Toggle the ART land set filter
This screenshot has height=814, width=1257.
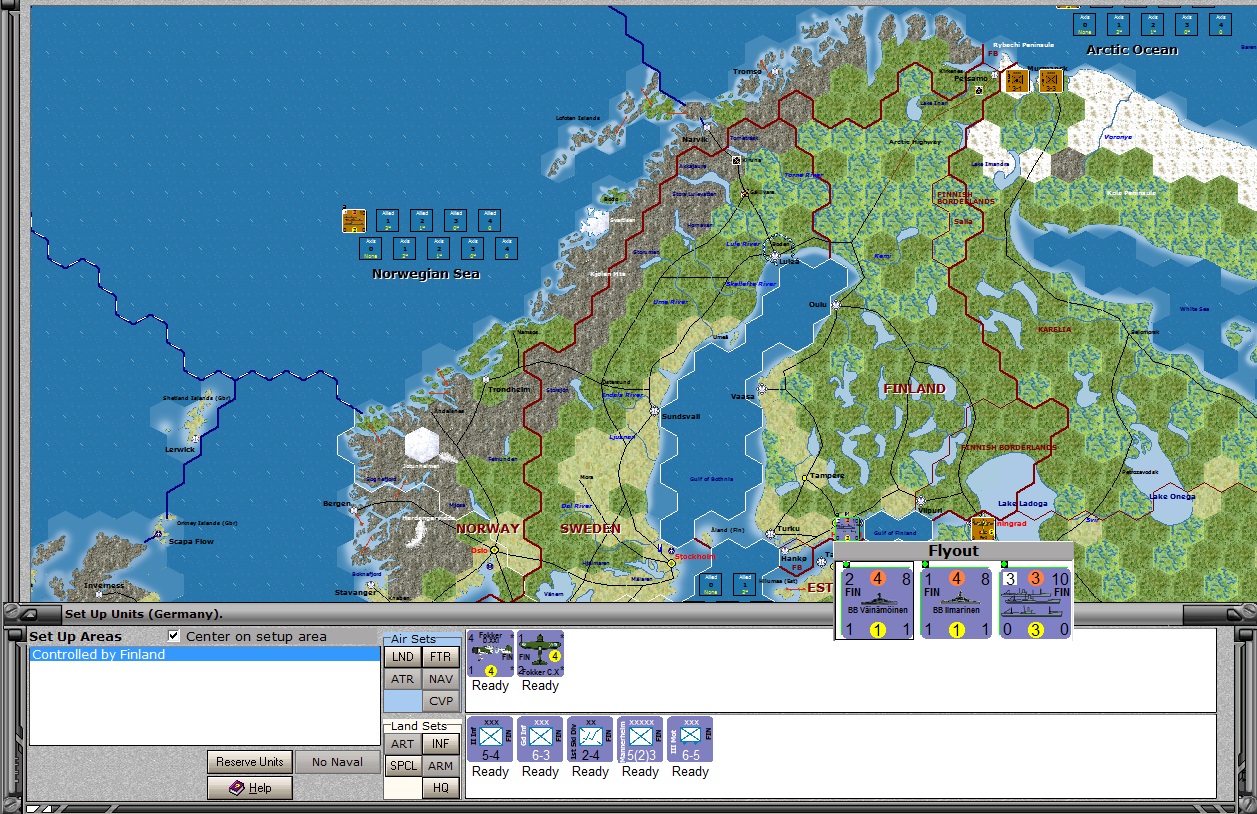[x=402, y=744]
